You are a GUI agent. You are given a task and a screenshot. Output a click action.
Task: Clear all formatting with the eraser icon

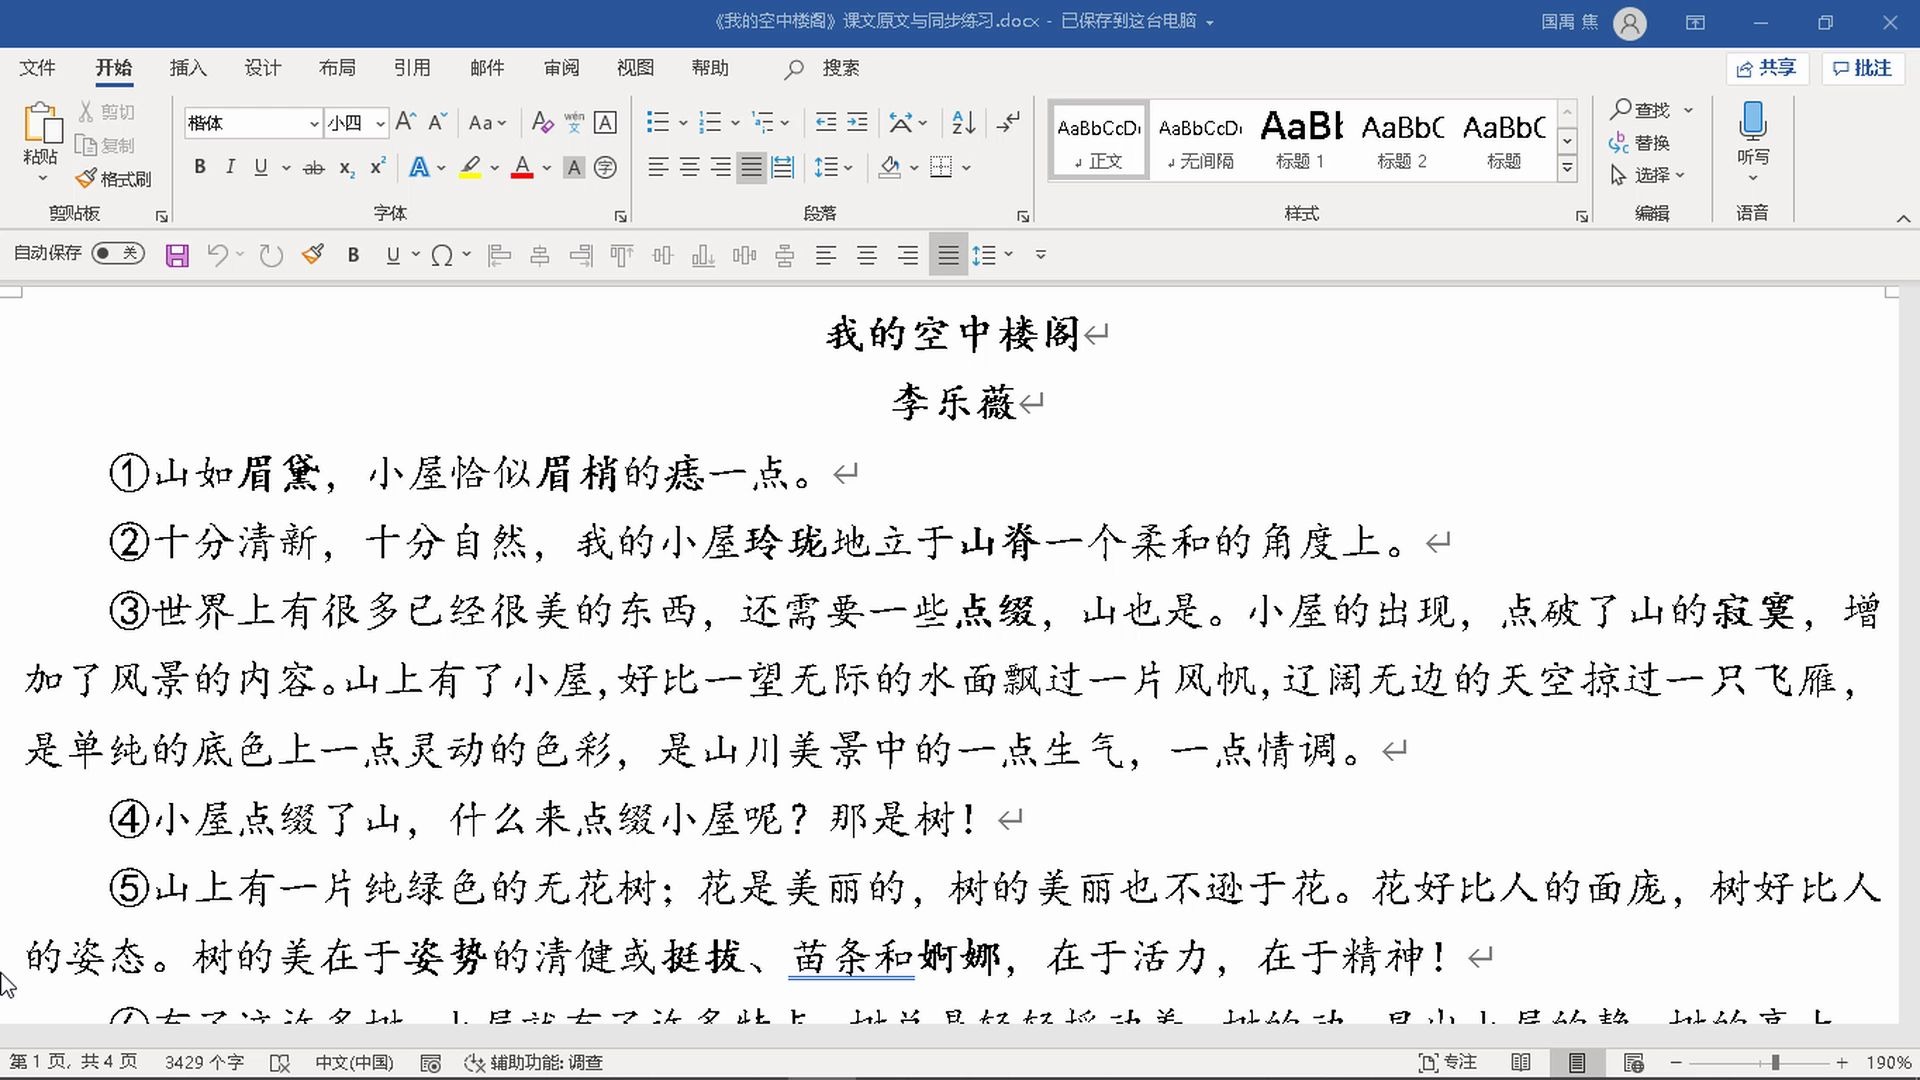[x=542, y=122]
